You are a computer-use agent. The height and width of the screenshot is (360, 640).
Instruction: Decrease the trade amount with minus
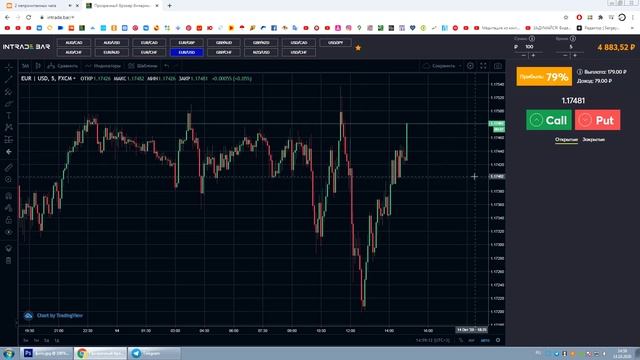click(524, 56)
